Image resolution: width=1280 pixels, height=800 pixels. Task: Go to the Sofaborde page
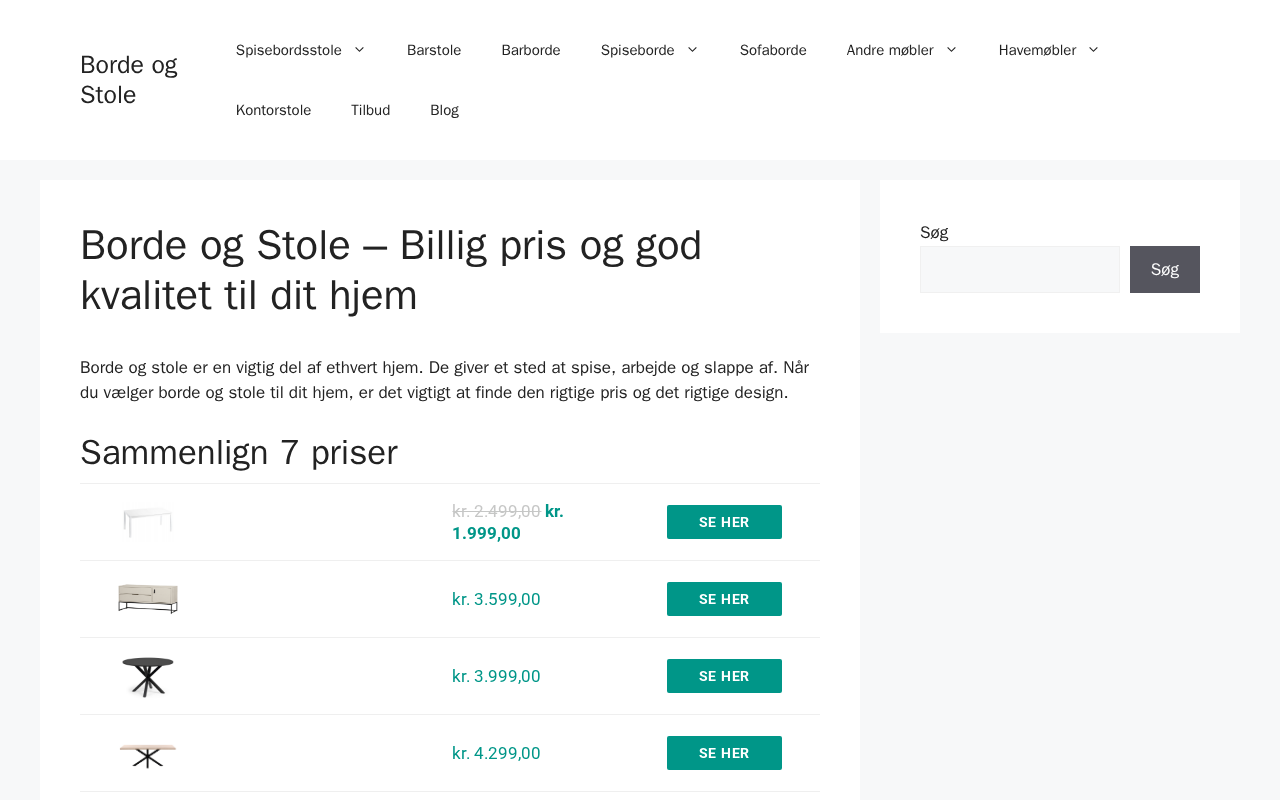pyautogui.click(x=773, y=50)
